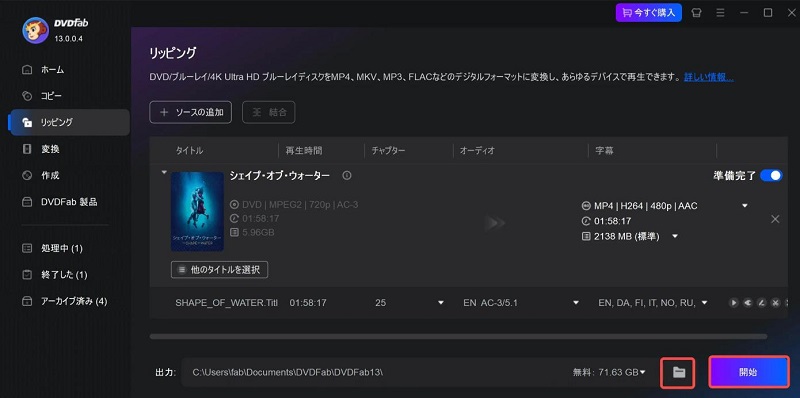Browse output folder icon
Image resolution: width=800 pixels, height=398 pixels.
click(678, 372)
